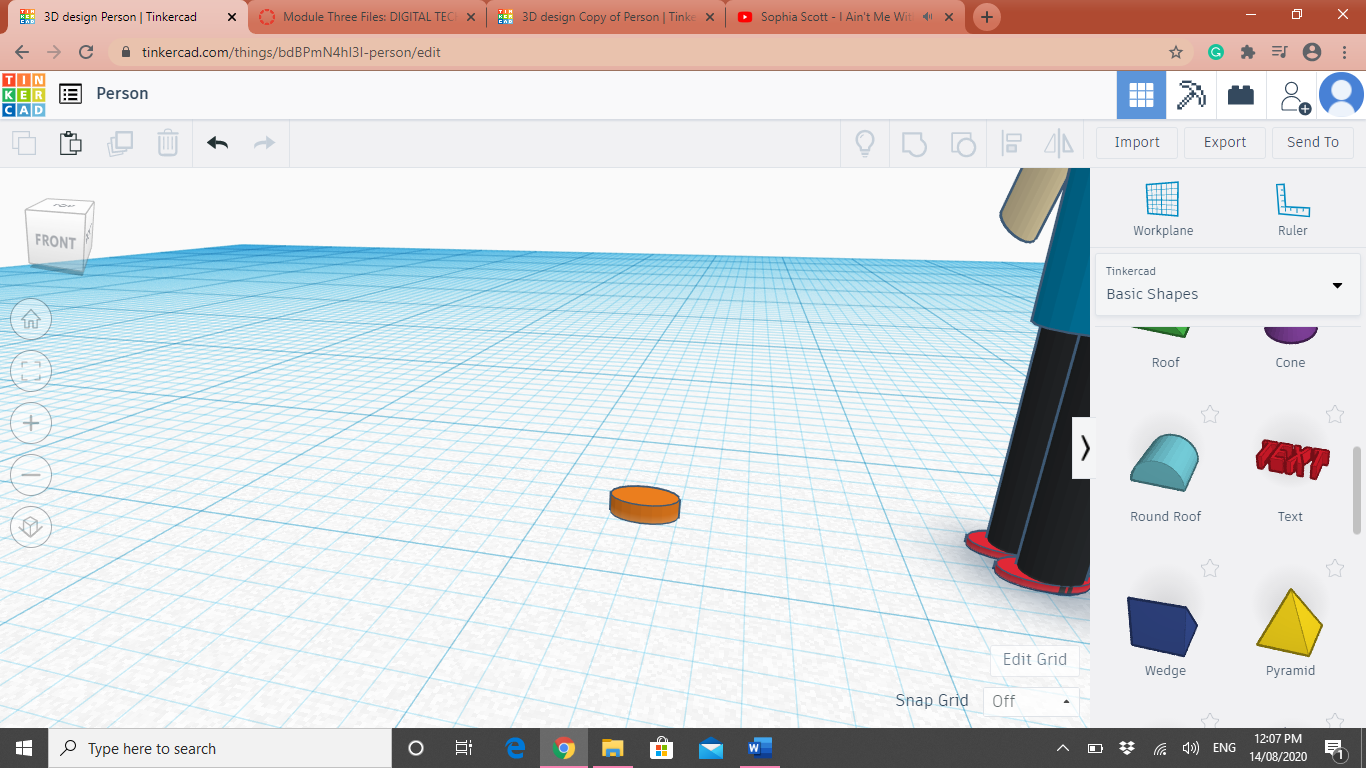
Task: Click the Tinkercad logo
Action: point(23,94)
